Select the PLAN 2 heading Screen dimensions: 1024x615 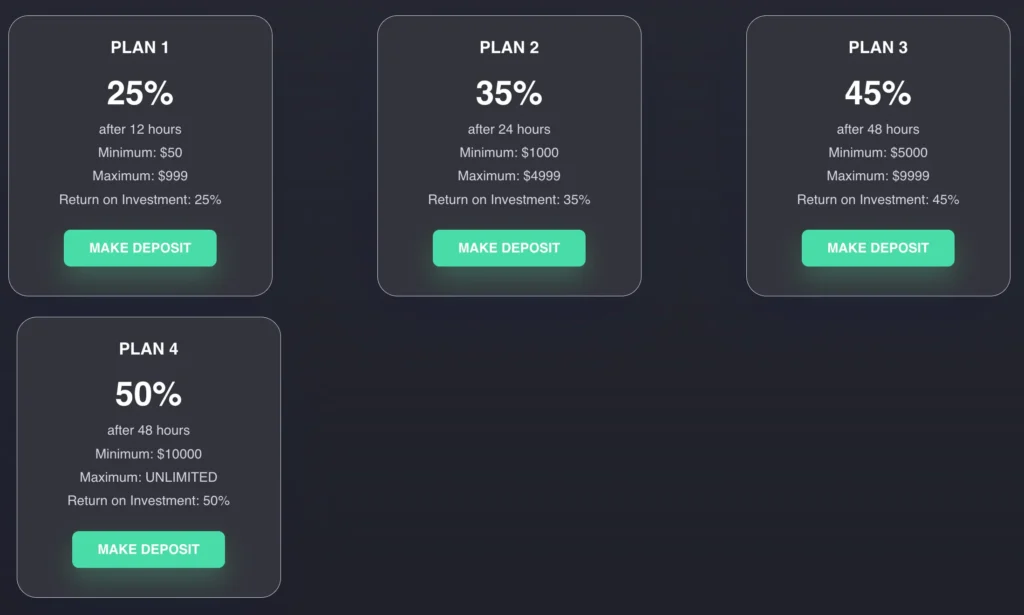point(509,47)
